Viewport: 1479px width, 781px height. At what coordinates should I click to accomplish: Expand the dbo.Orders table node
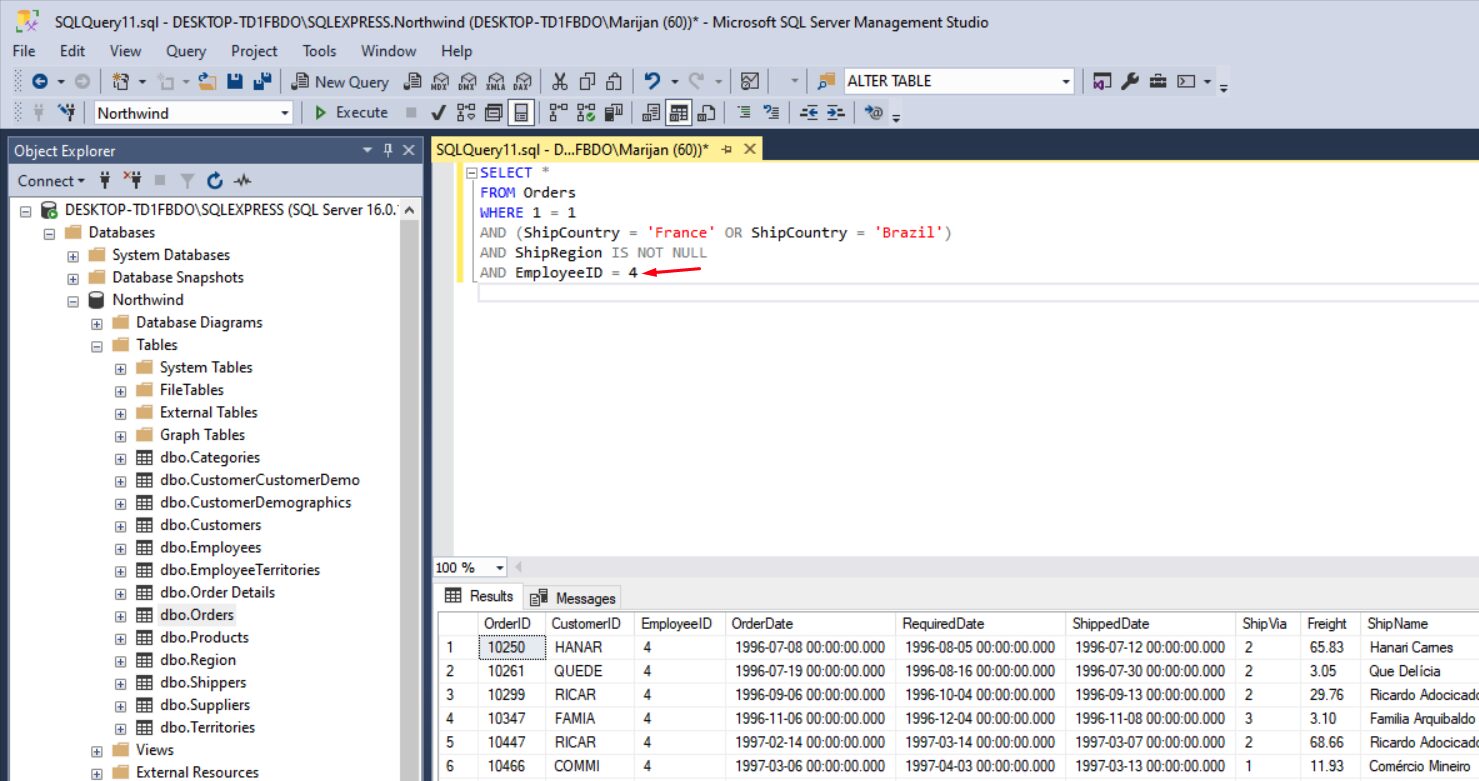click(x=120, y=615)
